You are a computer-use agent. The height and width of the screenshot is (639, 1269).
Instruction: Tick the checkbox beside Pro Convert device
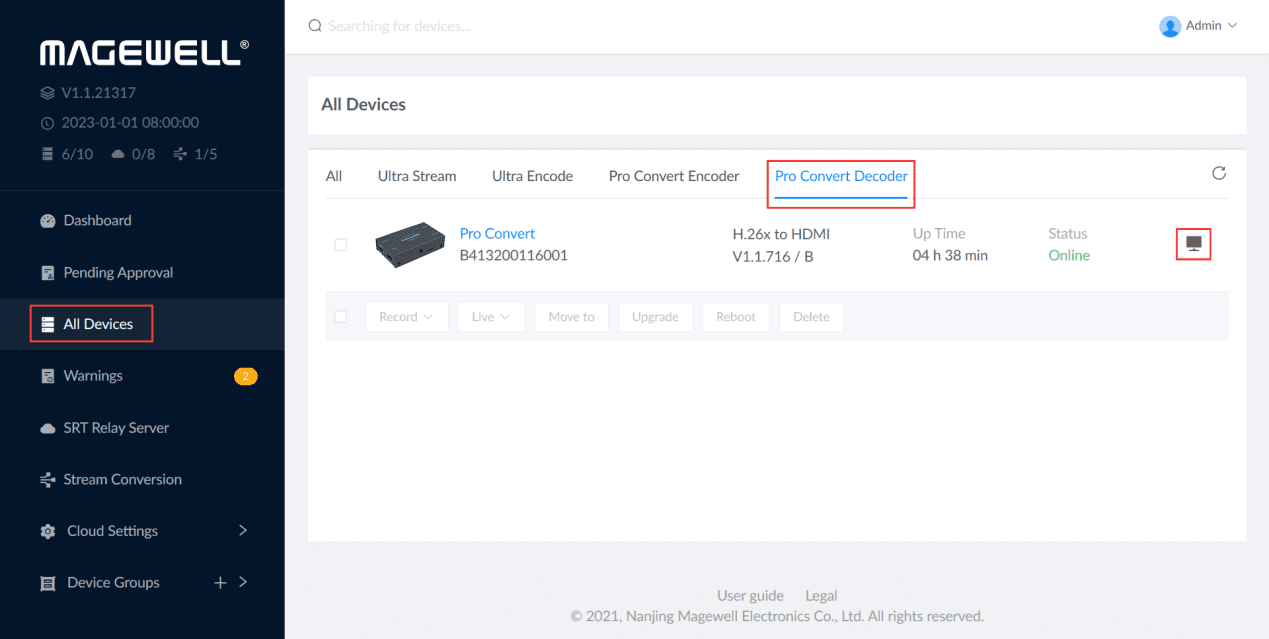point(341,245)
